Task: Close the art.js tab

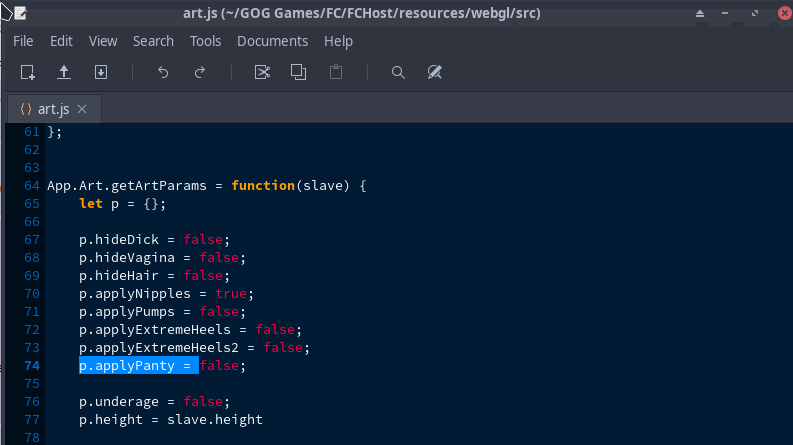Action: [82, 109]
